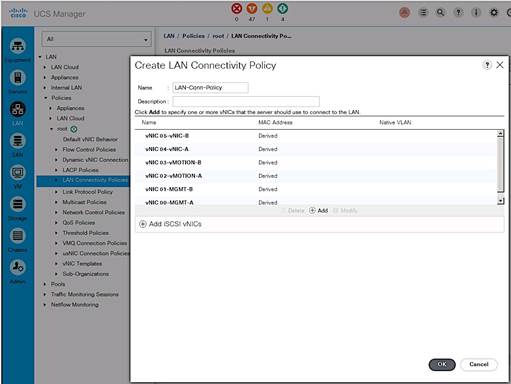Sort by the MAC Address column header

(x=275, y=123)
